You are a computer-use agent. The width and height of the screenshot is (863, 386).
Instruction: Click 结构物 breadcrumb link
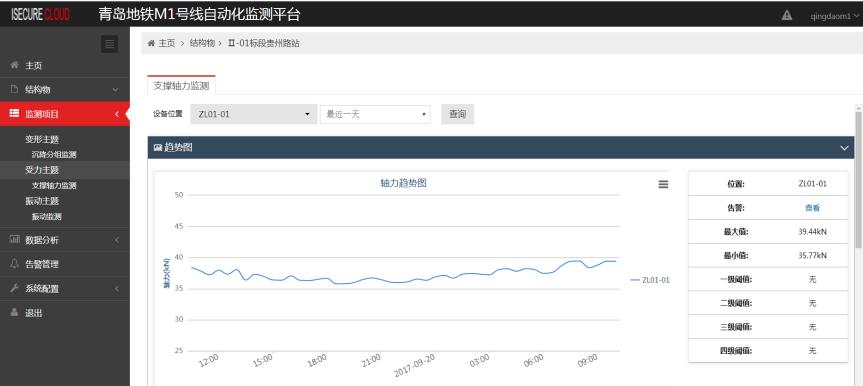(202, 43)
